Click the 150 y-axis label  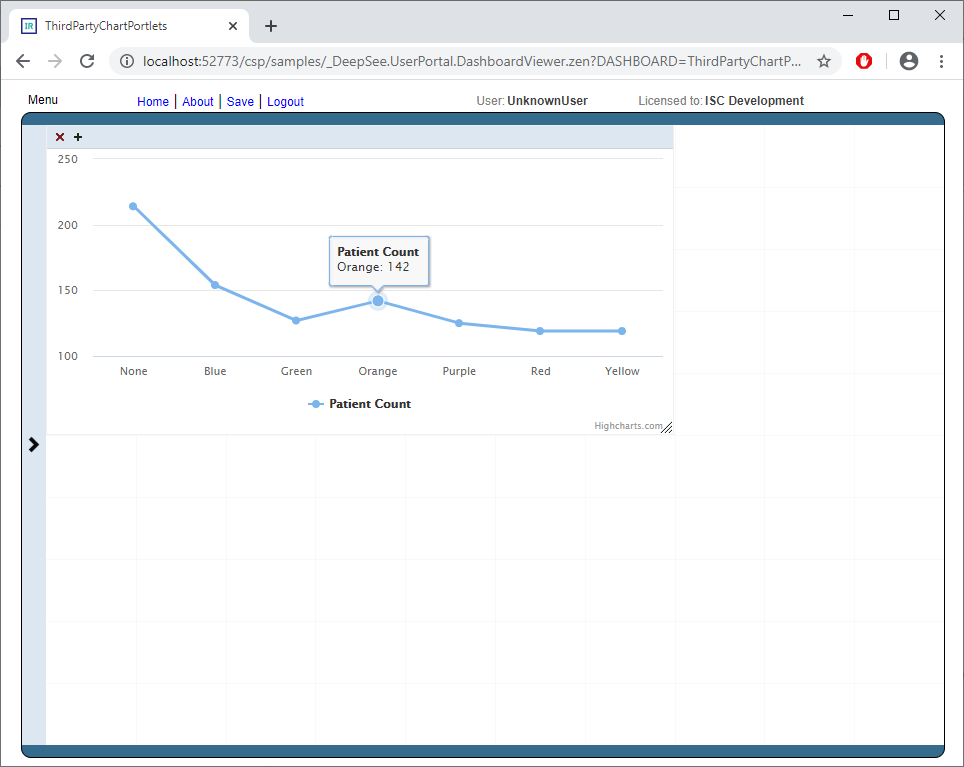[x=68, y=290]
